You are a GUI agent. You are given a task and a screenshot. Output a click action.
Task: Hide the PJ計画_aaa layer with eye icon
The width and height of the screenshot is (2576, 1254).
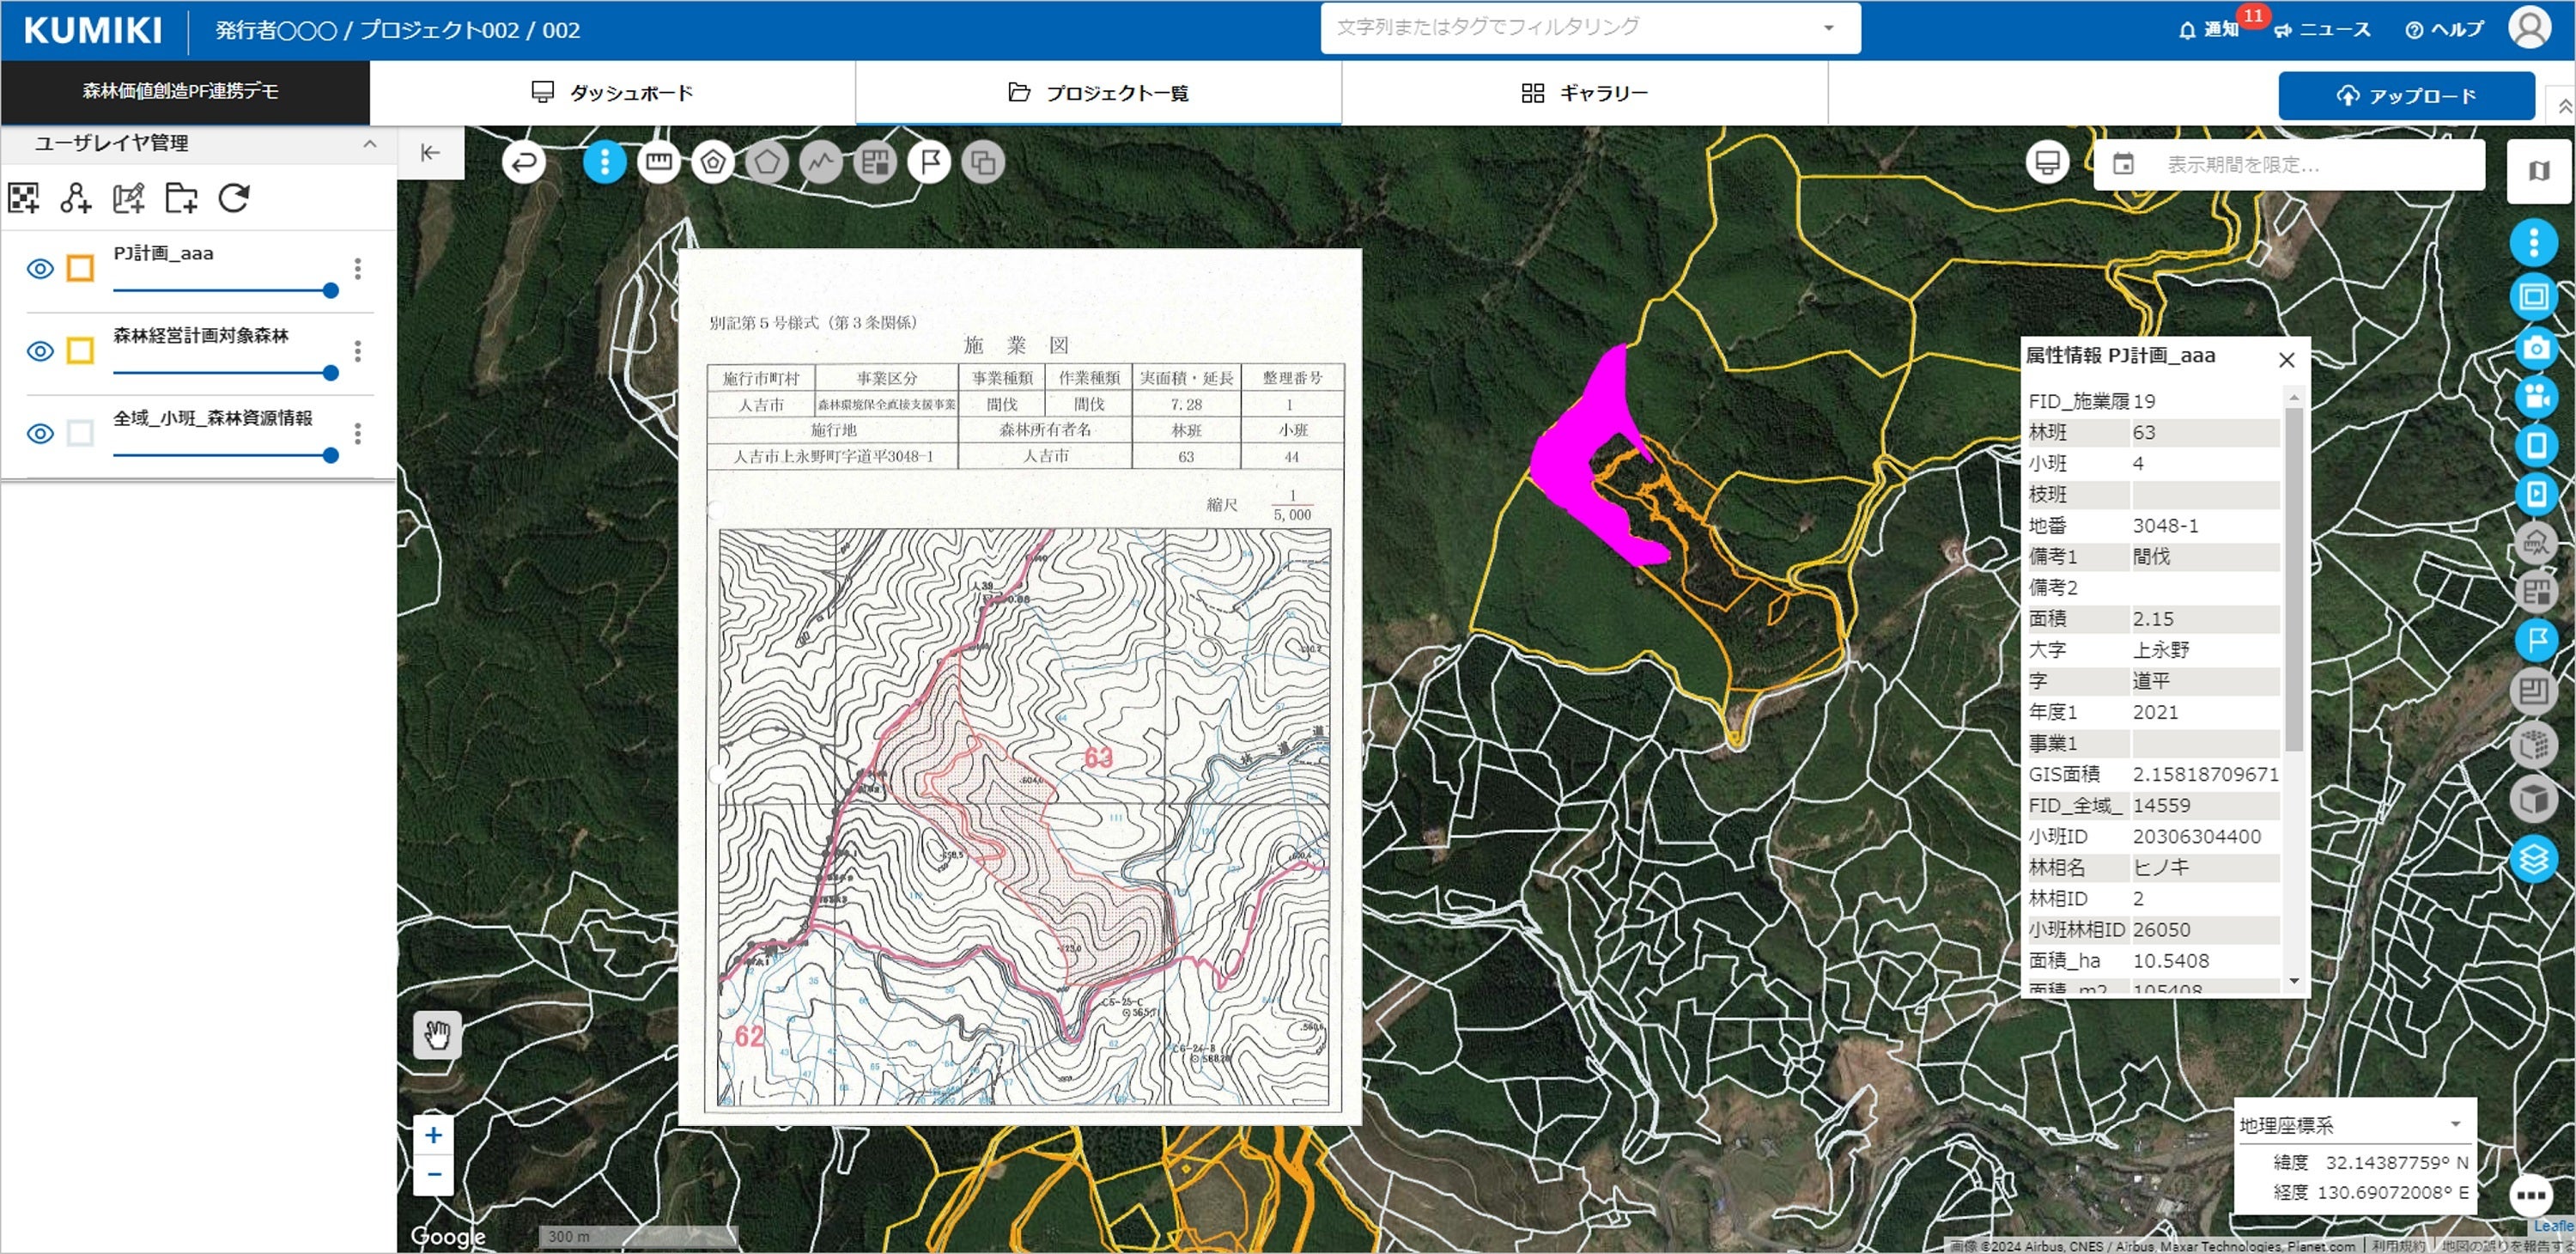coord(40,268)
